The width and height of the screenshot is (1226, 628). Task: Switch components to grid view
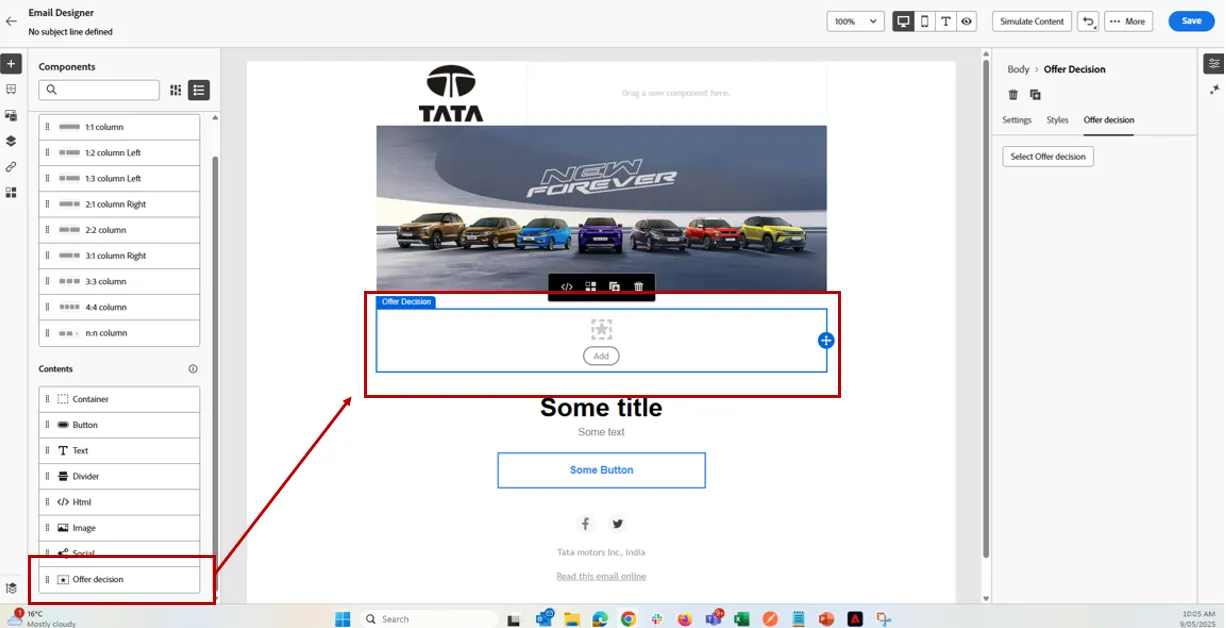(x=176, y=90)
